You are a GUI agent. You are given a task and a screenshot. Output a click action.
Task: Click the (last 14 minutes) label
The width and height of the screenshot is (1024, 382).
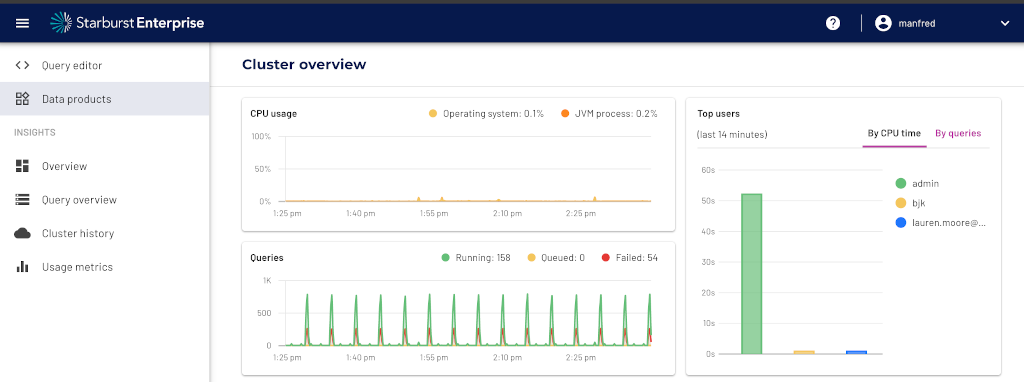pos(732,135)
